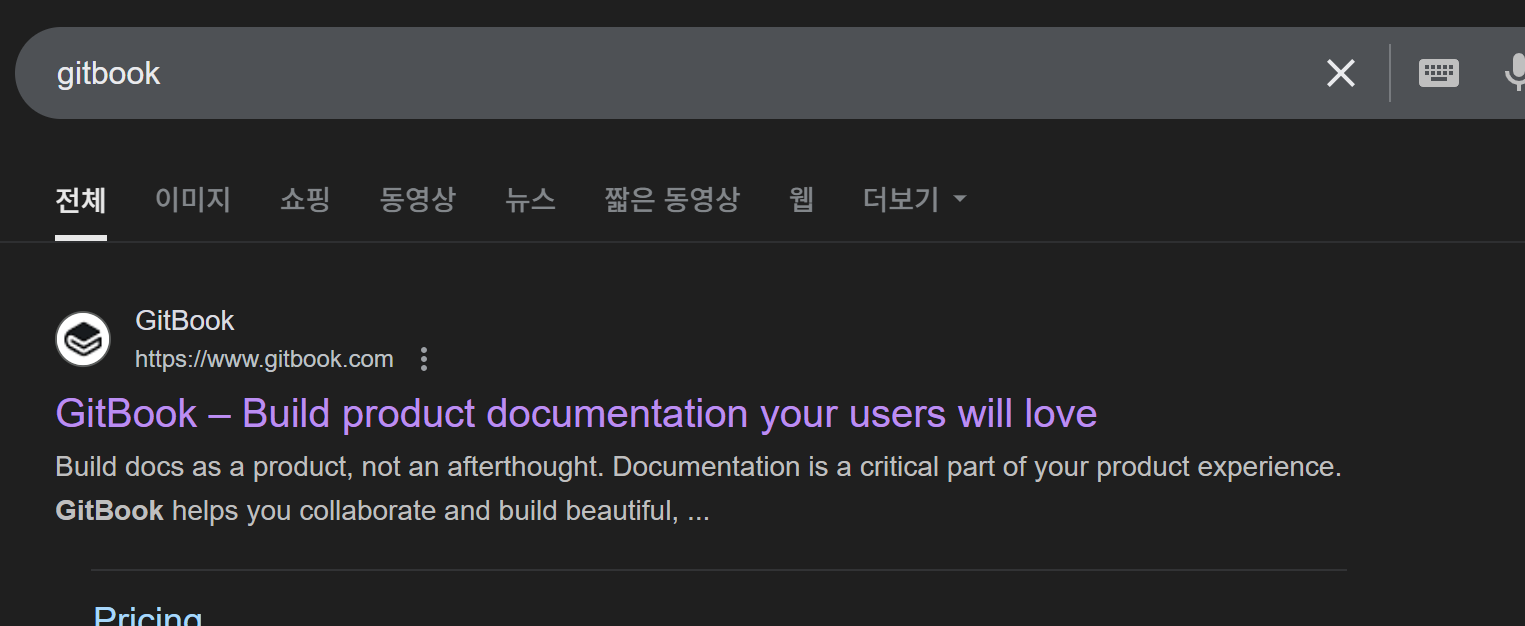This screenshot has height=626, width=1525.
Task: Open the GitBook – Build product documentation link
Action: [576, 413]
